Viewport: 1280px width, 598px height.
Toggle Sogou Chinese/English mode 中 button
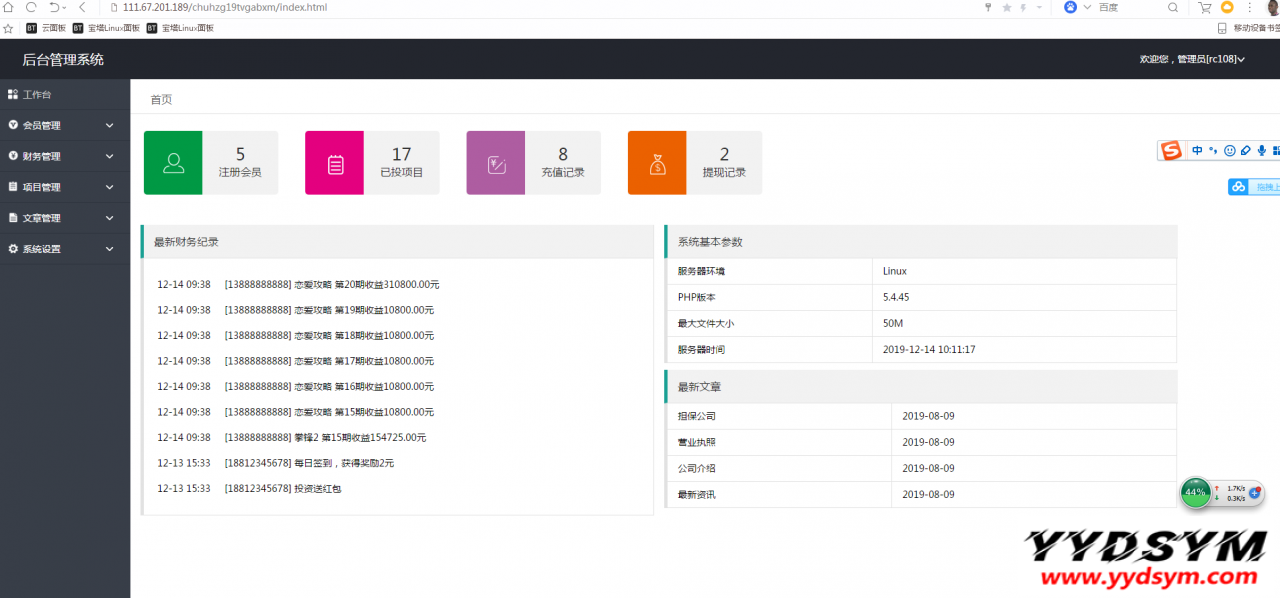(1197, 151)
